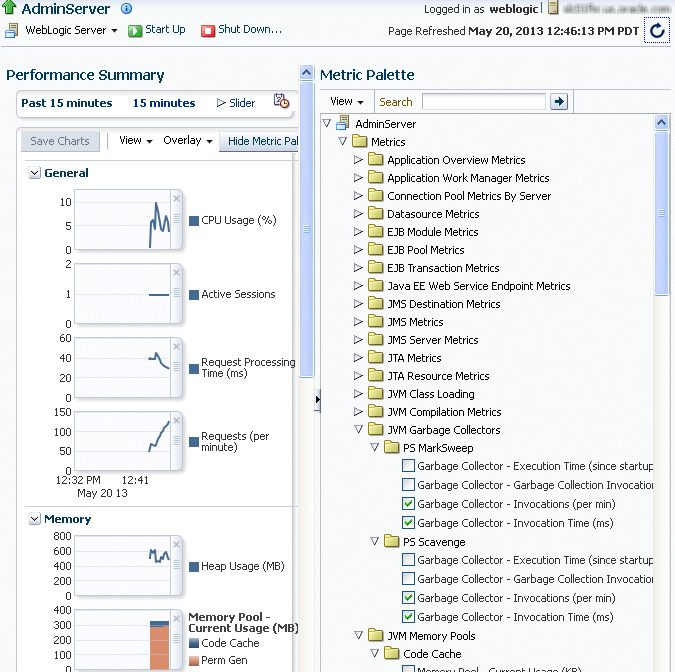Collapse the JVM Garbage Collectors node

[359, 429]
